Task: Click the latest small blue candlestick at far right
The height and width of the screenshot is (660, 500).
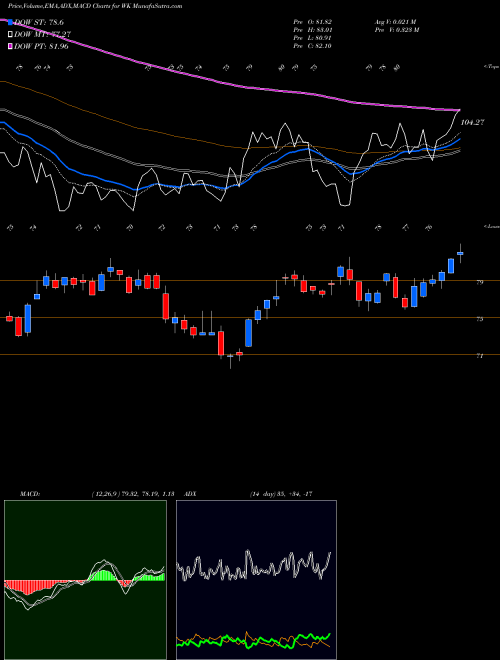Action: (460, 253)
